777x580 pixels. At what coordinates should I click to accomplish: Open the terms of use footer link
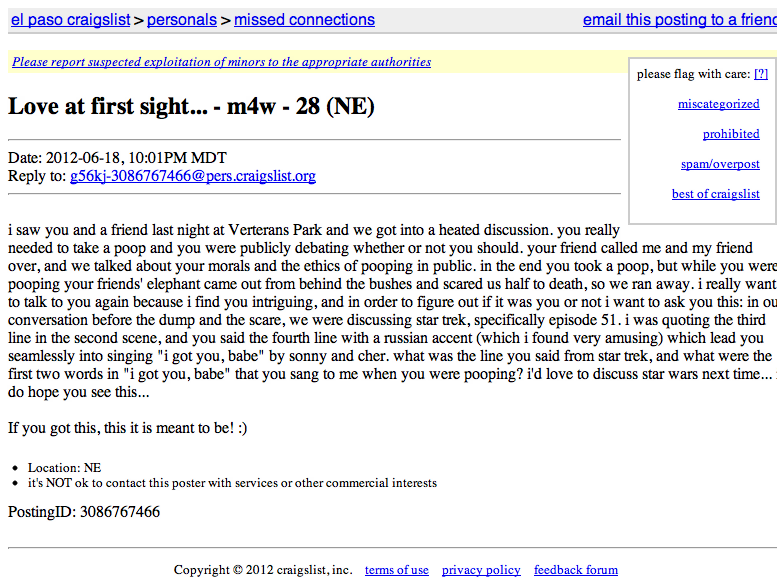point(397,570)
